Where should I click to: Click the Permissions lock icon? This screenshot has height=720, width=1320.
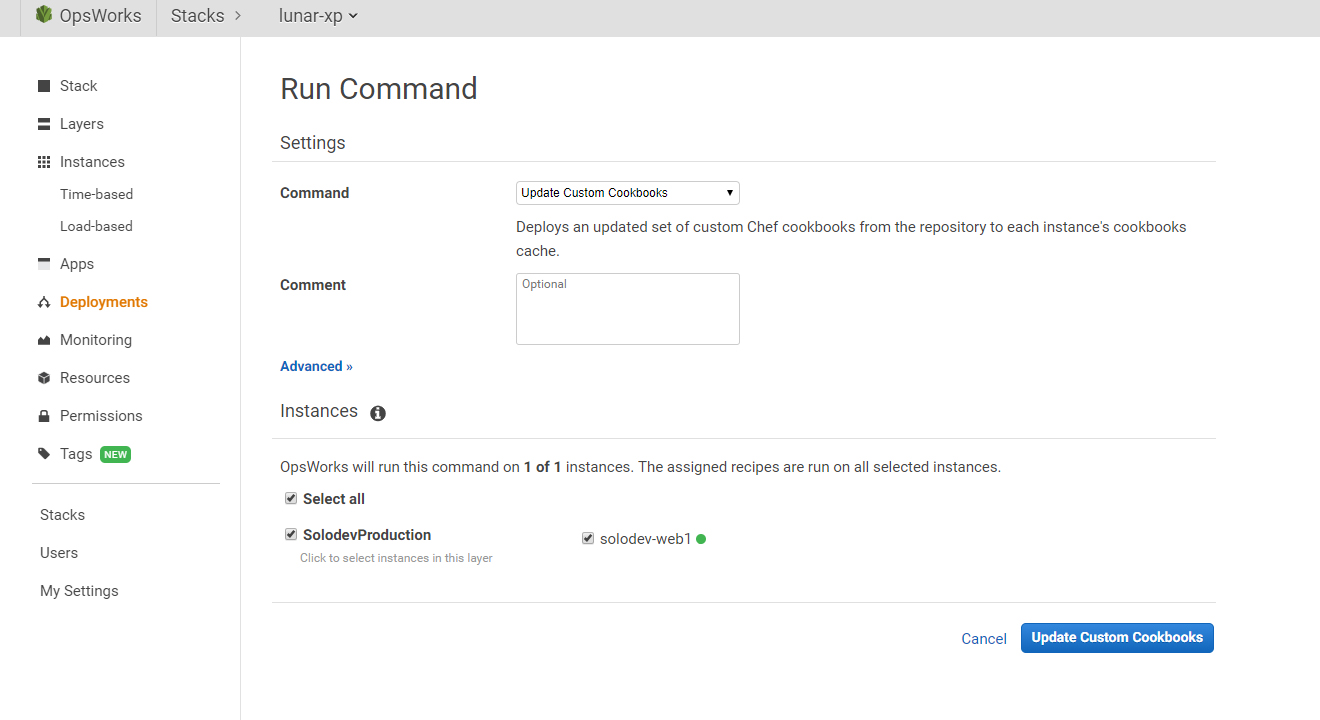click(44, 416)
